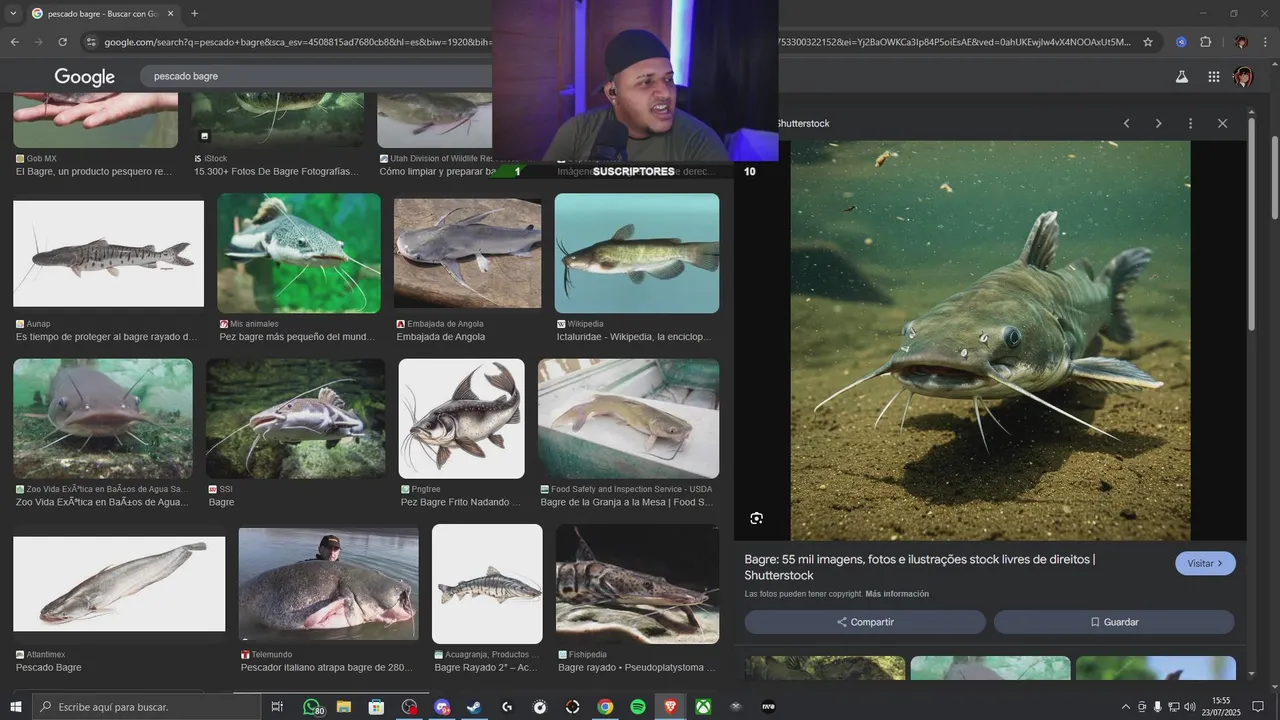Viewport: 1280px width, 720px height.
Task: Open the Acuagranja Bagre Rayado thumbnail
Action: [x=487, y=584]
